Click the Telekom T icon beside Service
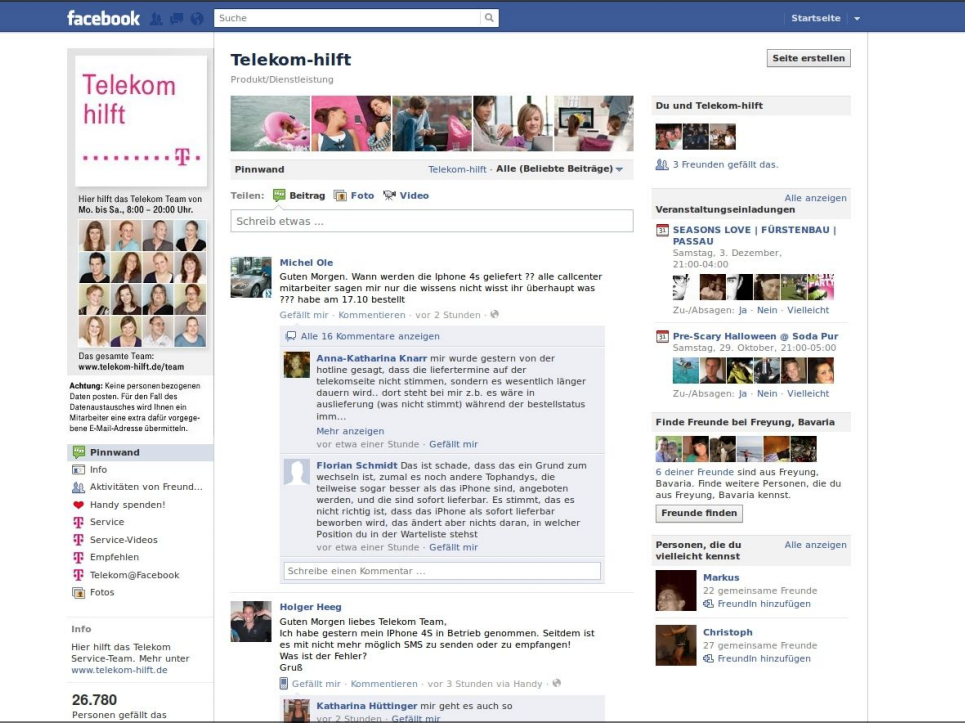965x724 pixels. [78, 522]
